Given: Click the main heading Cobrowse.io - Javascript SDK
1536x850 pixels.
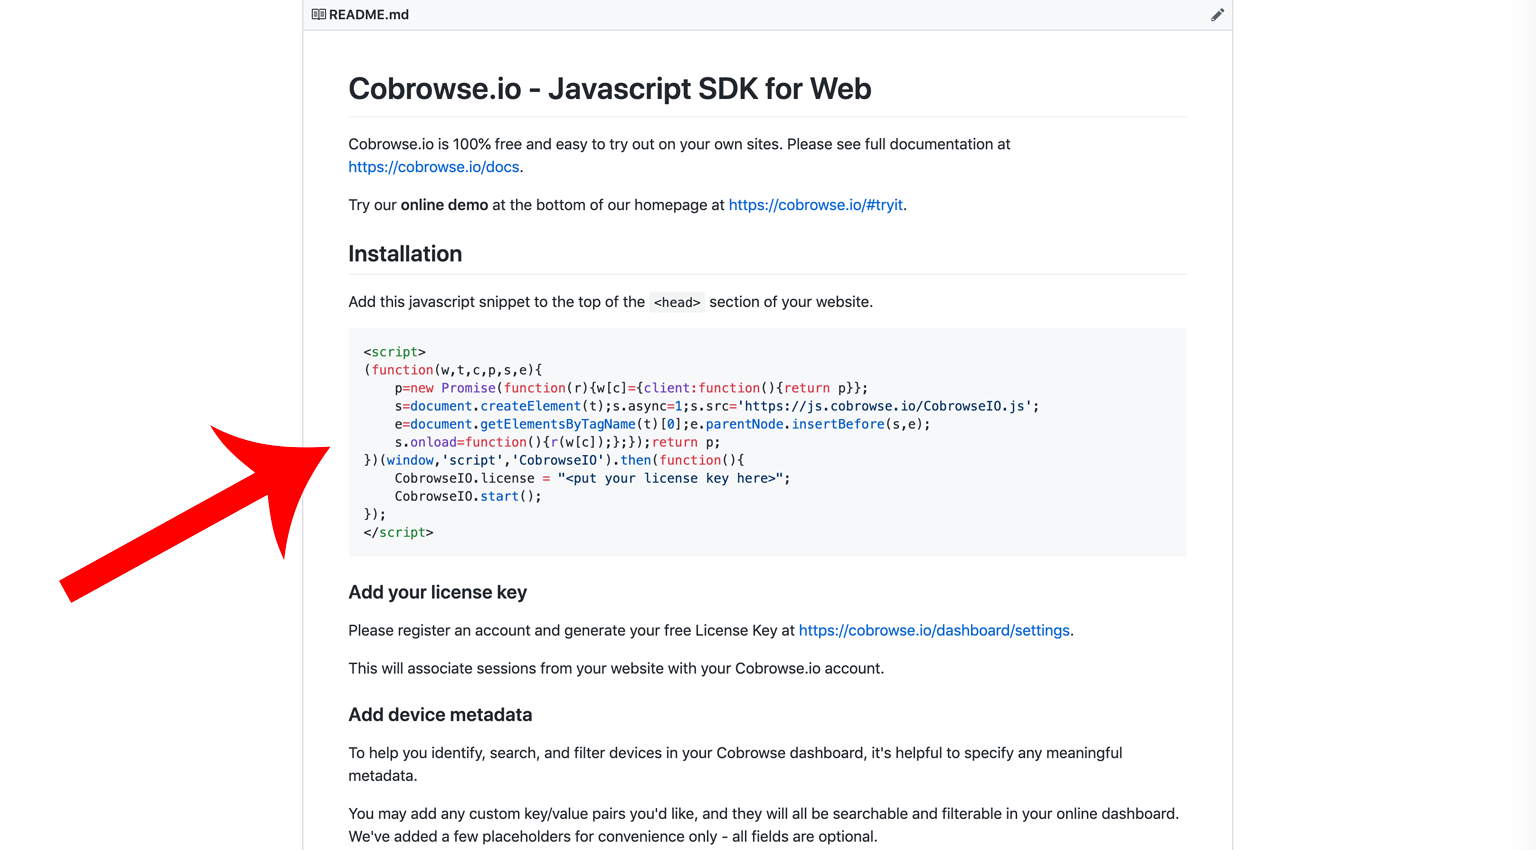Looking at the screenshot, I should tap(609, 89).
